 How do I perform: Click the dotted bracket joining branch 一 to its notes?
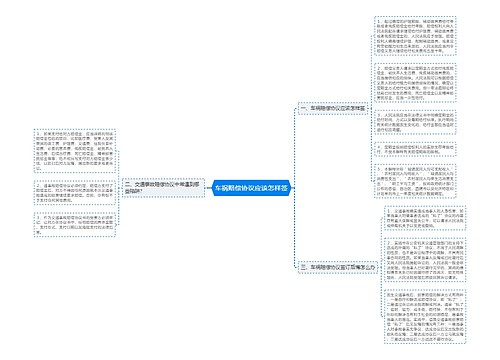371,109
